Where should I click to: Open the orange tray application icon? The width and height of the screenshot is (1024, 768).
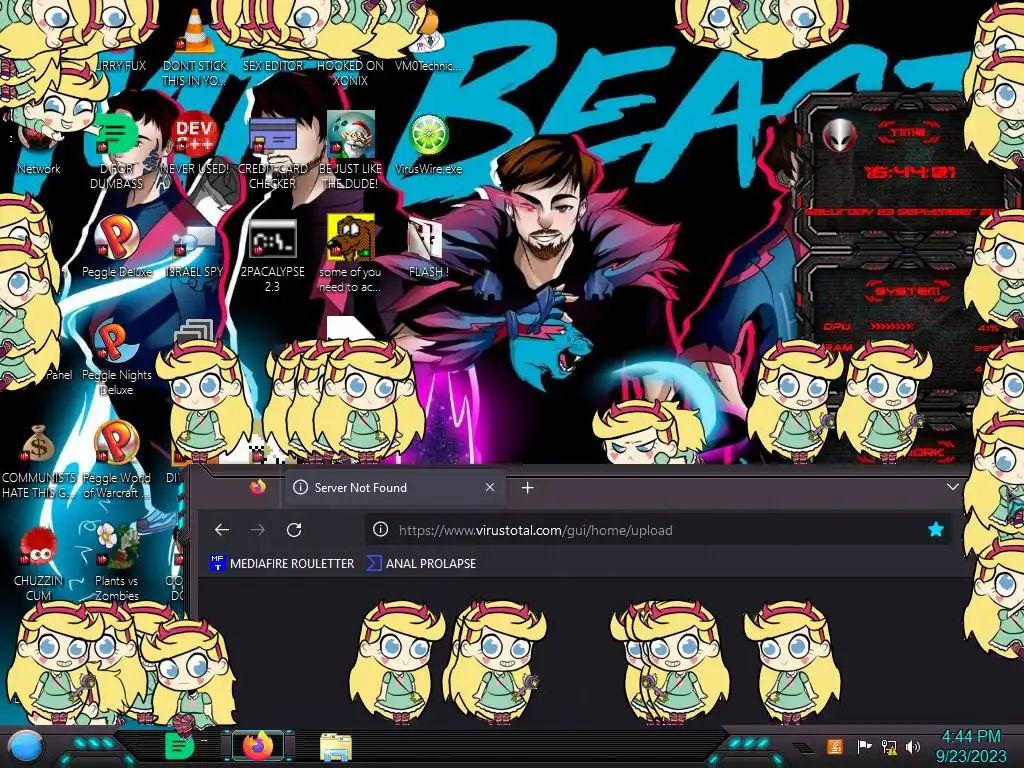pos(835,746)
